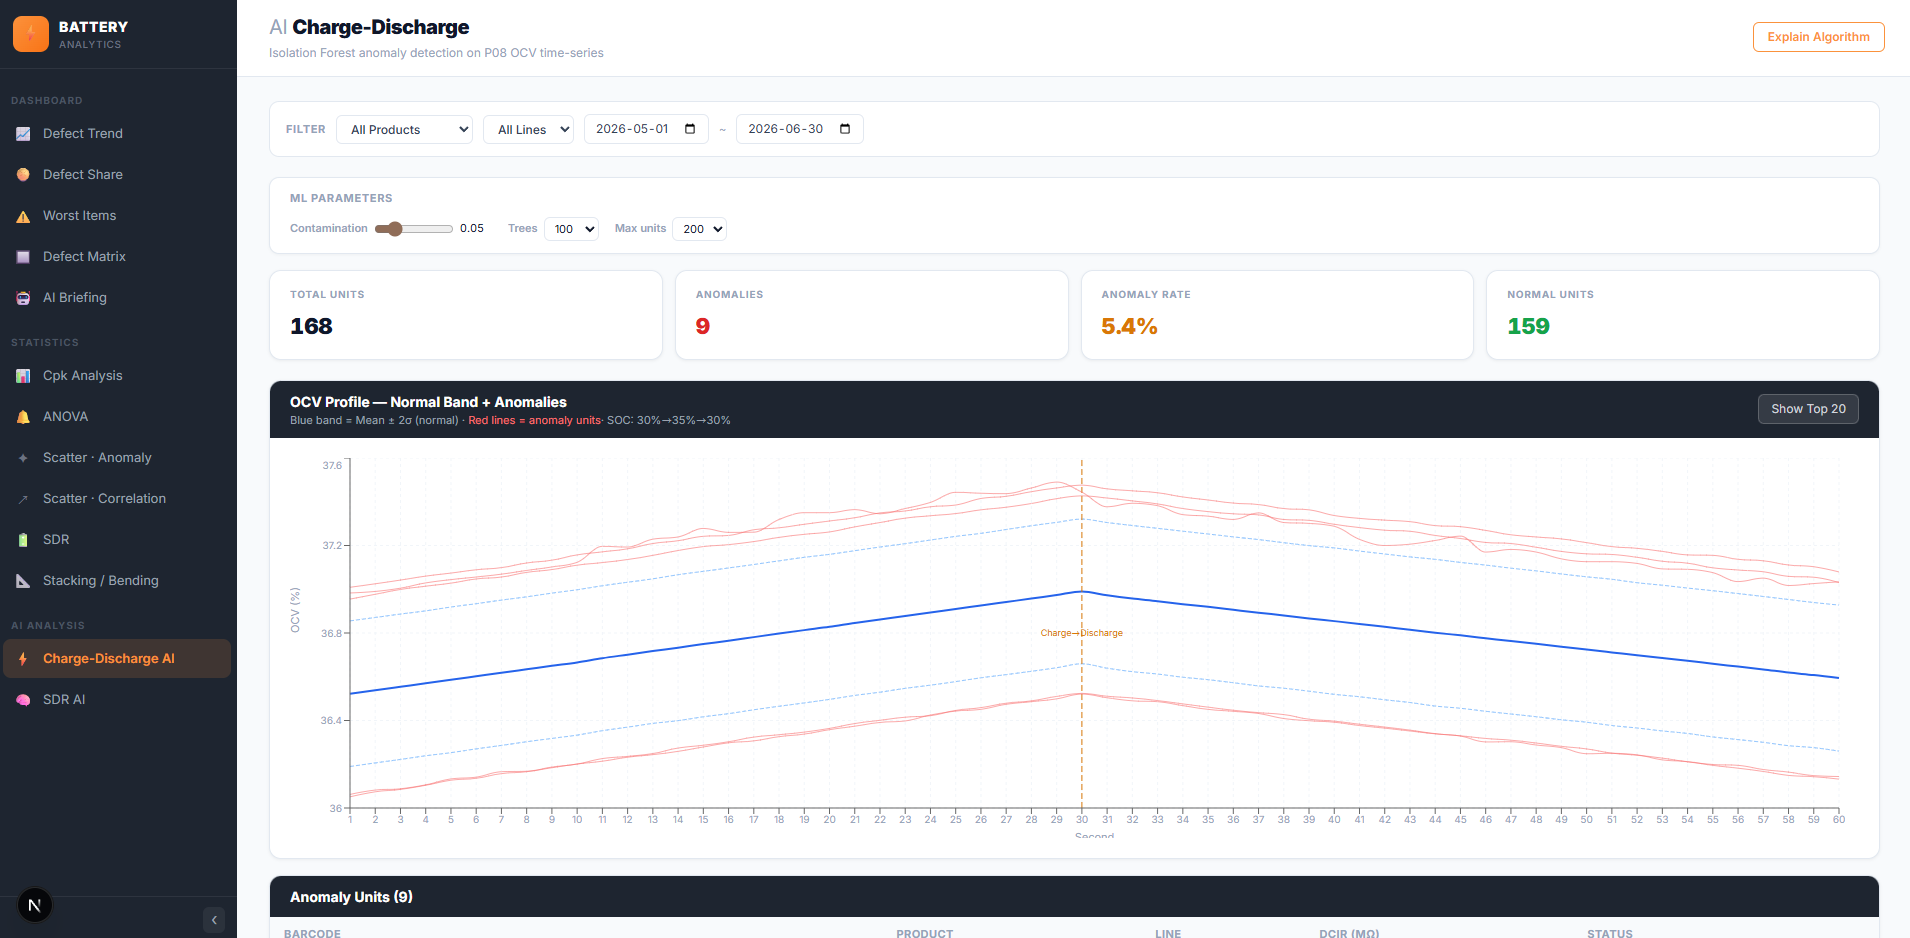
Task: Click the Charge-Discharge AI lightning icon
Action: (x=23, y=659)
